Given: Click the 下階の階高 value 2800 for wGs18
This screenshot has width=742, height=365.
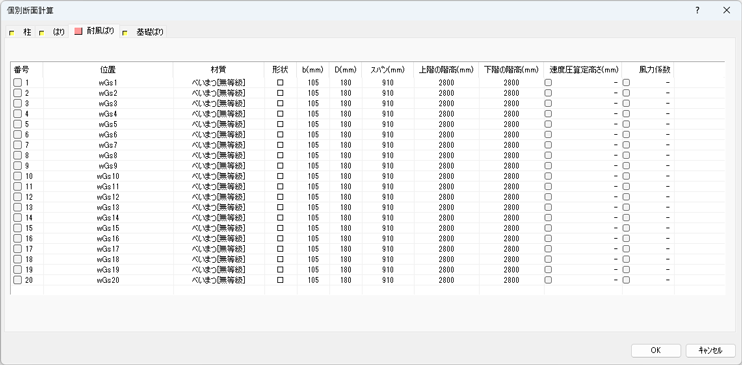Looking at the screenshot, I should [x=511, y=259].
